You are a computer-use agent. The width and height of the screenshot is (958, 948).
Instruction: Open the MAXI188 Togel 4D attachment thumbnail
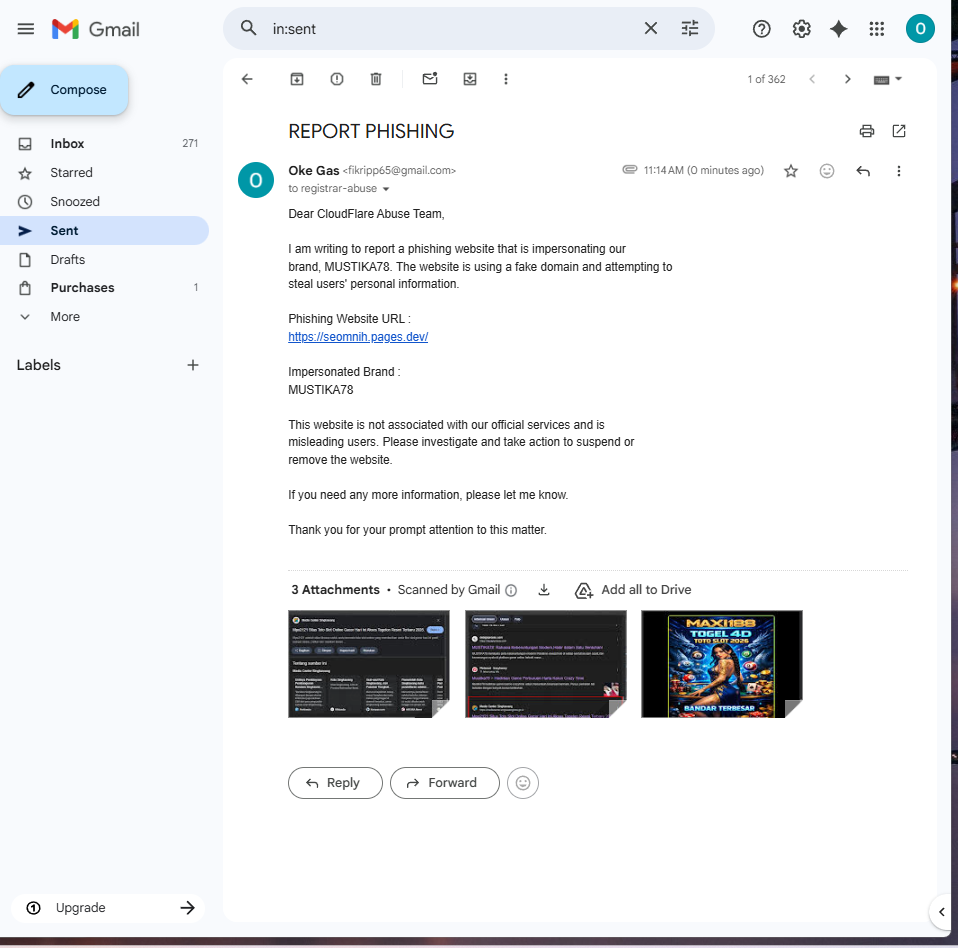[x=722, y=663]
